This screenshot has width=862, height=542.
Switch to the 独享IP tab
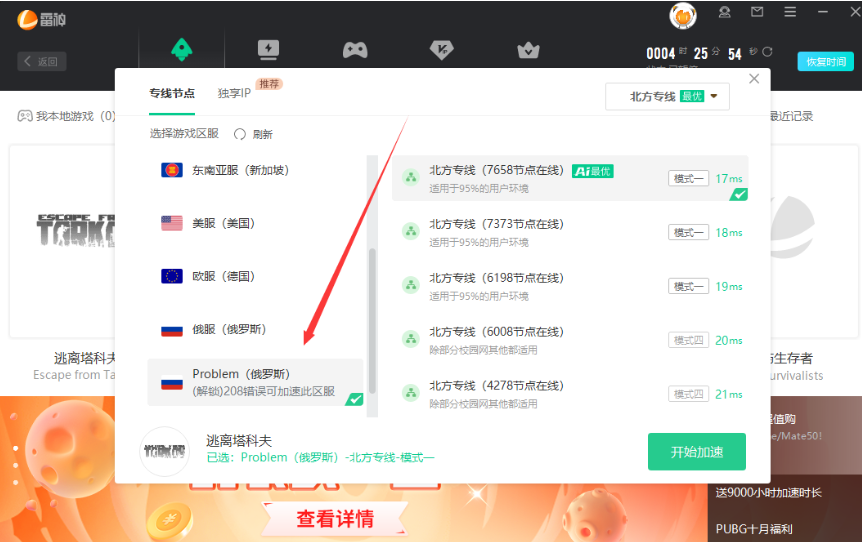click(234, 93)
